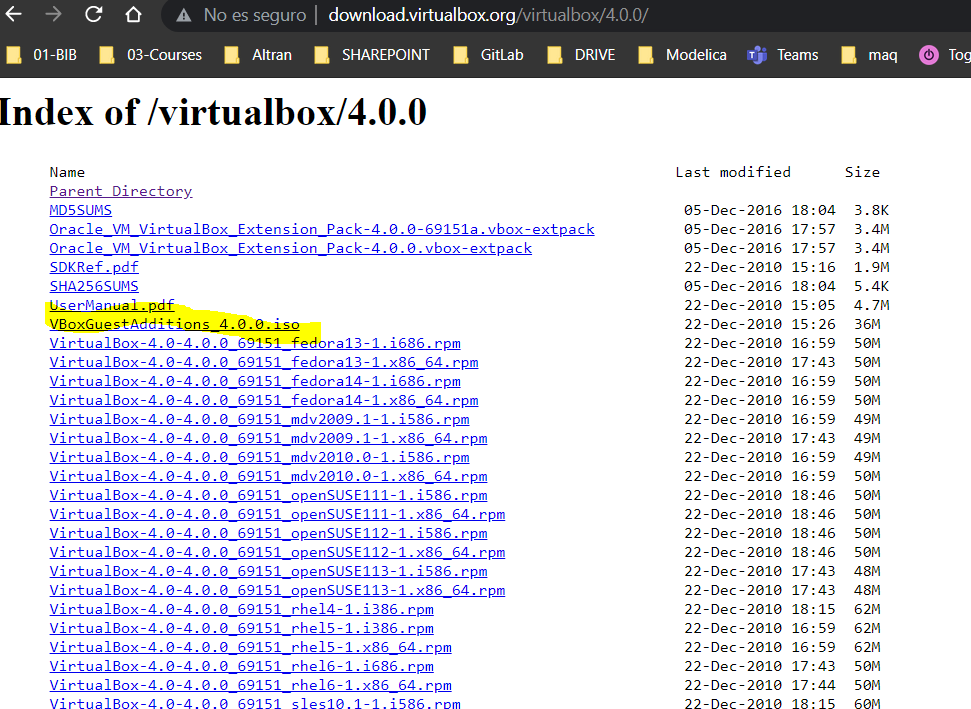Viewport: 971px width, 709px height.
Task: Download the MD5SUMS file
Action: [81, 211]
